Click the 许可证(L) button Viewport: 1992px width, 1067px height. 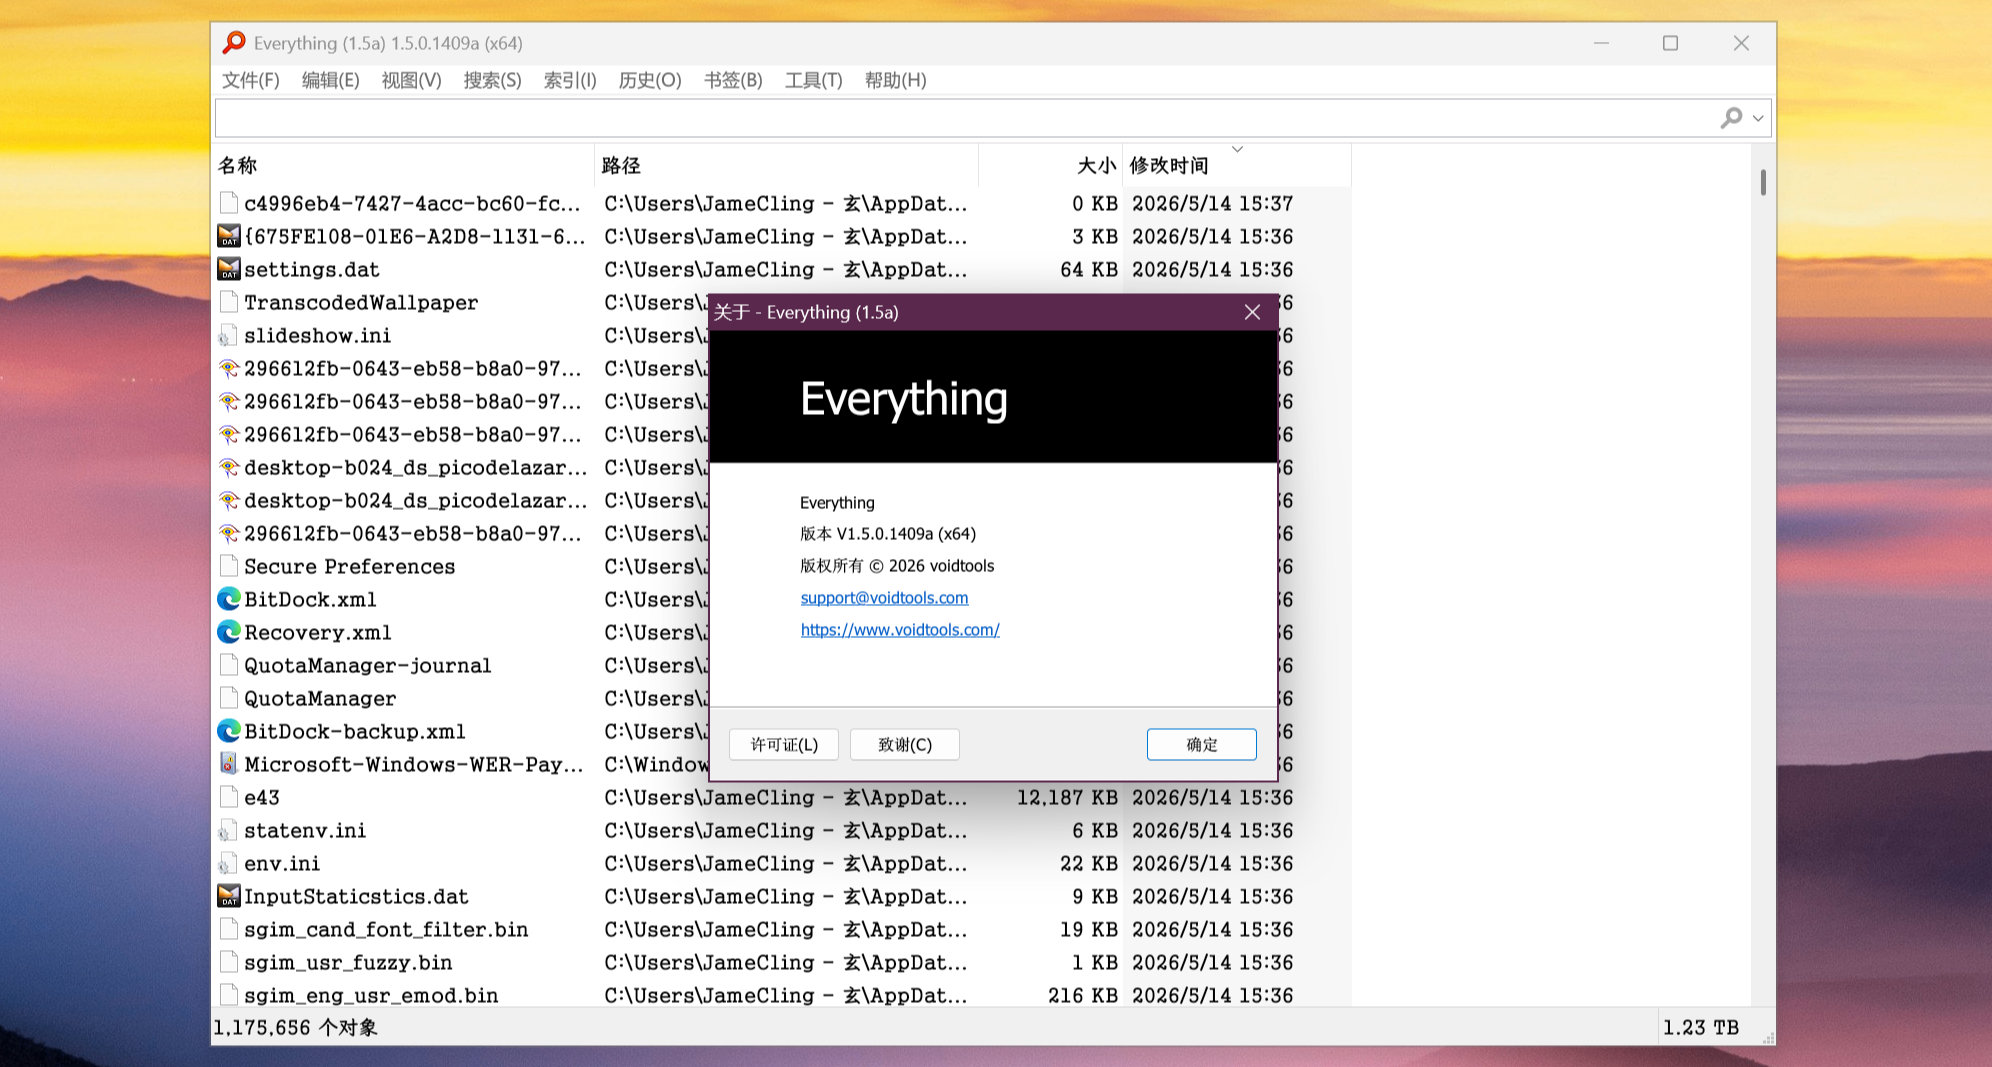coord(784,744)
